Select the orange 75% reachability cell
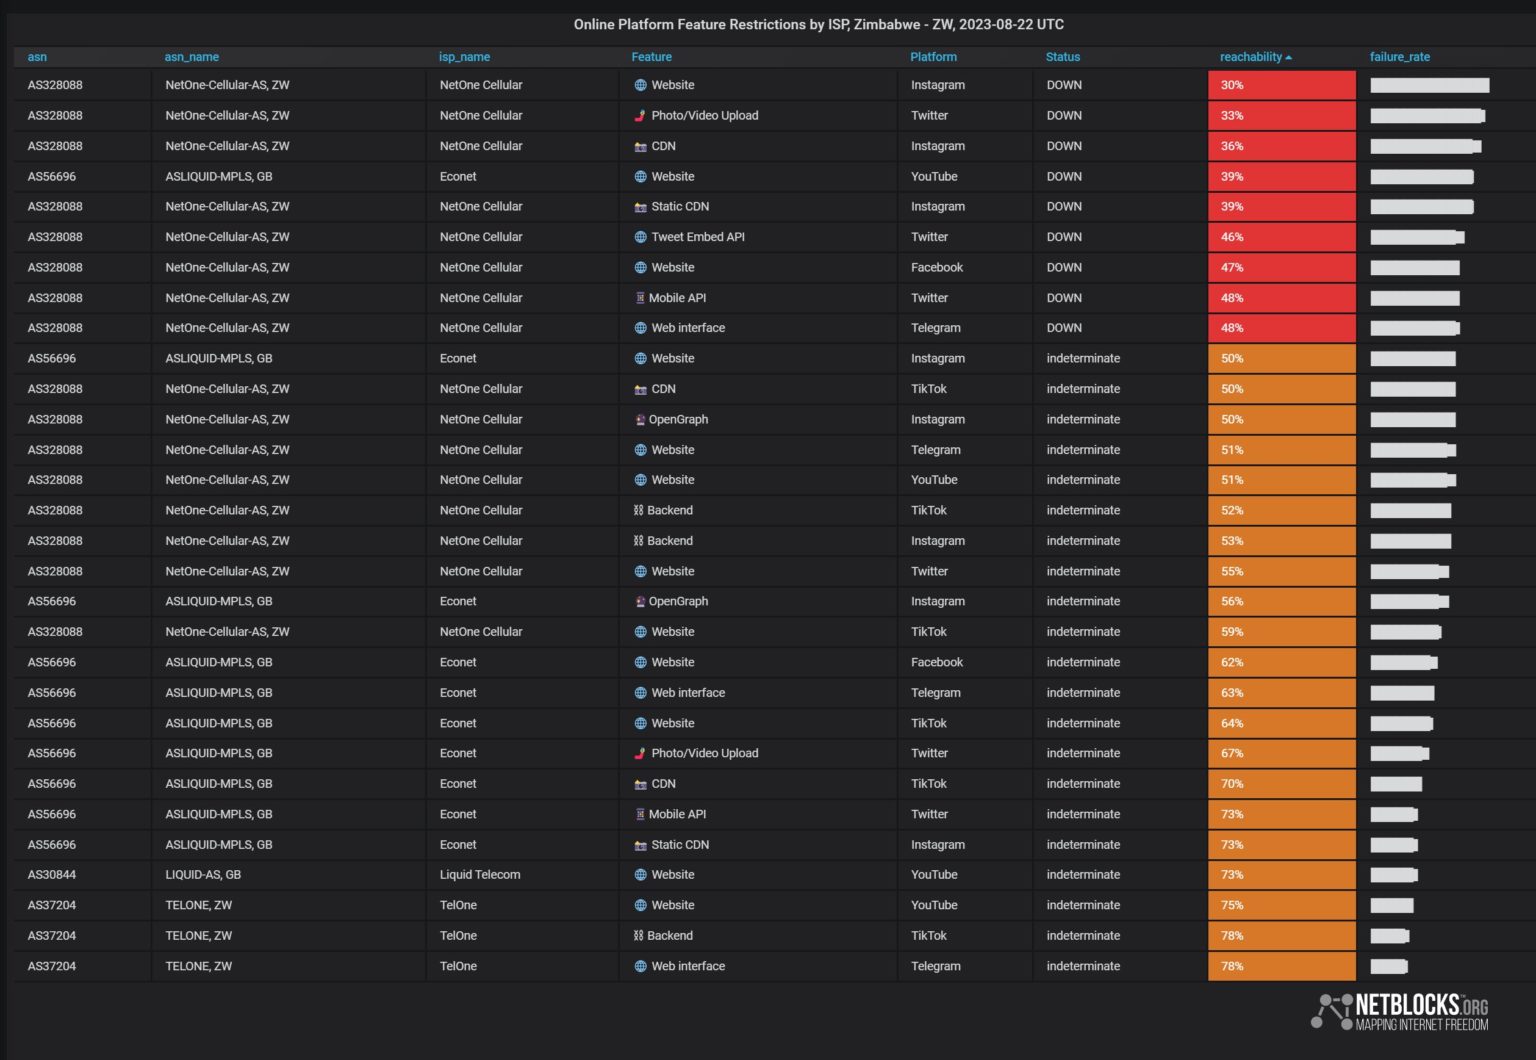Viewport: 1536px width, 1060px height. click(x=1282, y=906)
